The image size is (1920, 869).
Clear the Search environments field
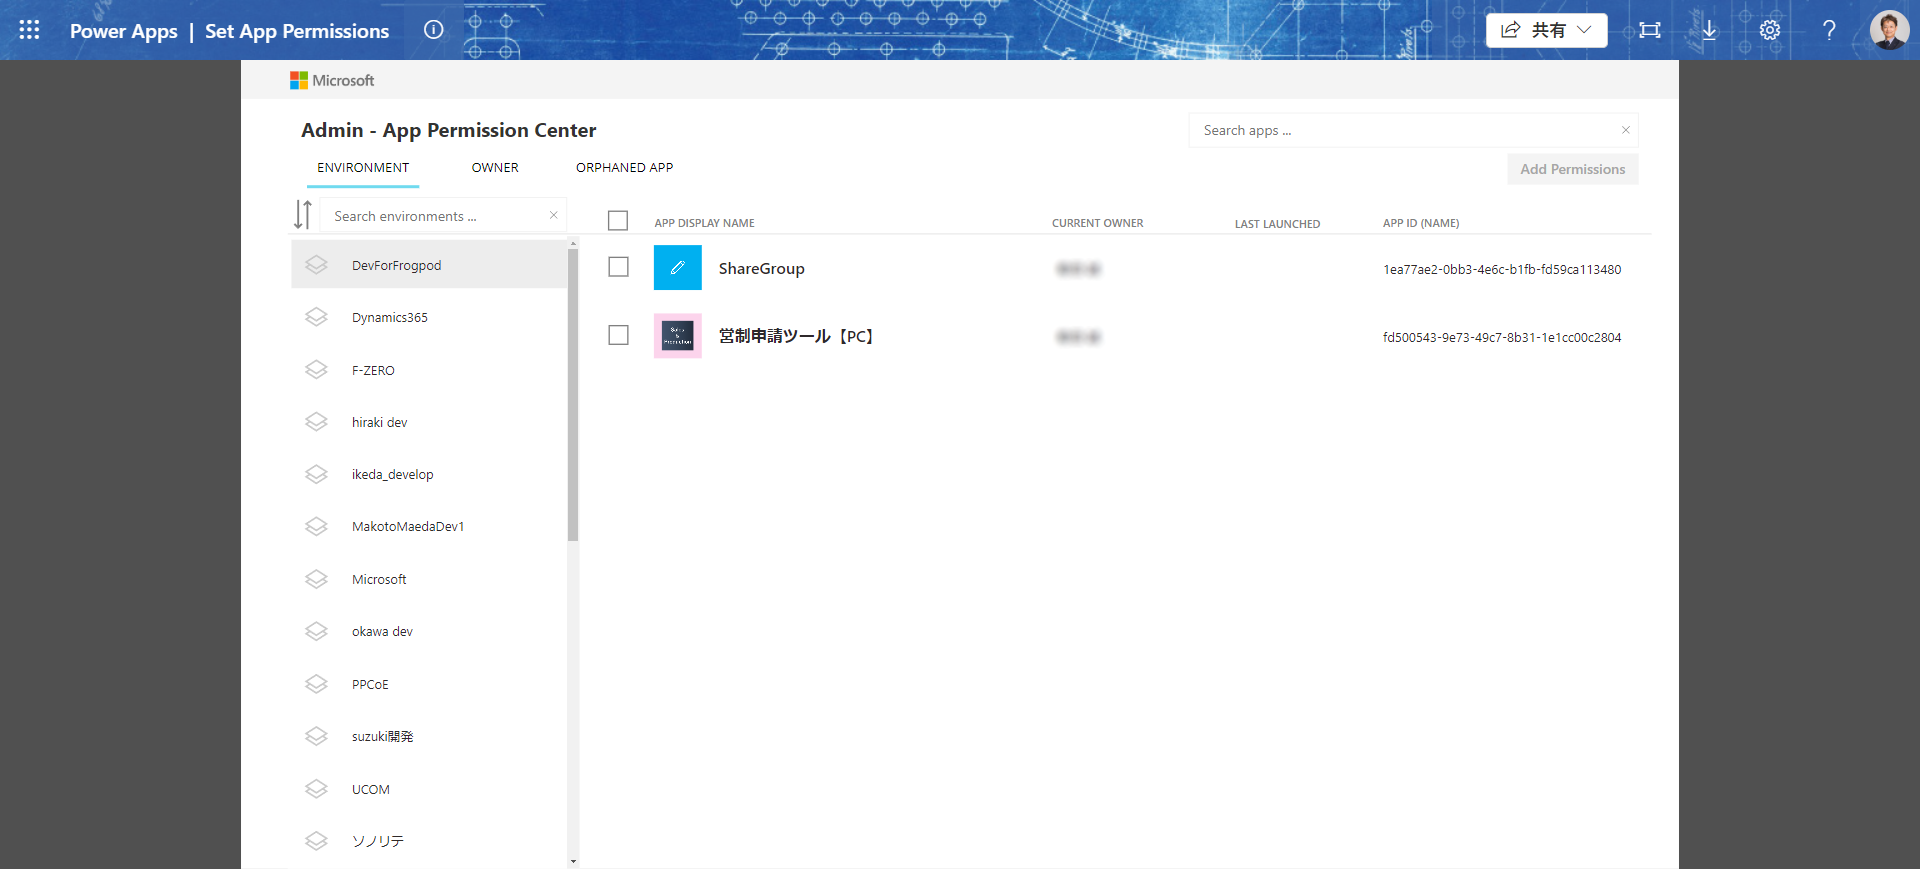pyautogui.click(x=553, y=215)
